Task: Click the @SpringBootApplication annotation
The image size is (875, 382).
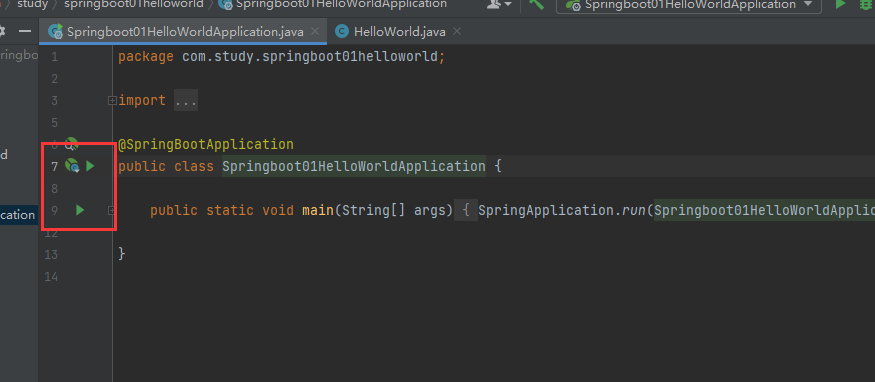Action: (206, 144)
